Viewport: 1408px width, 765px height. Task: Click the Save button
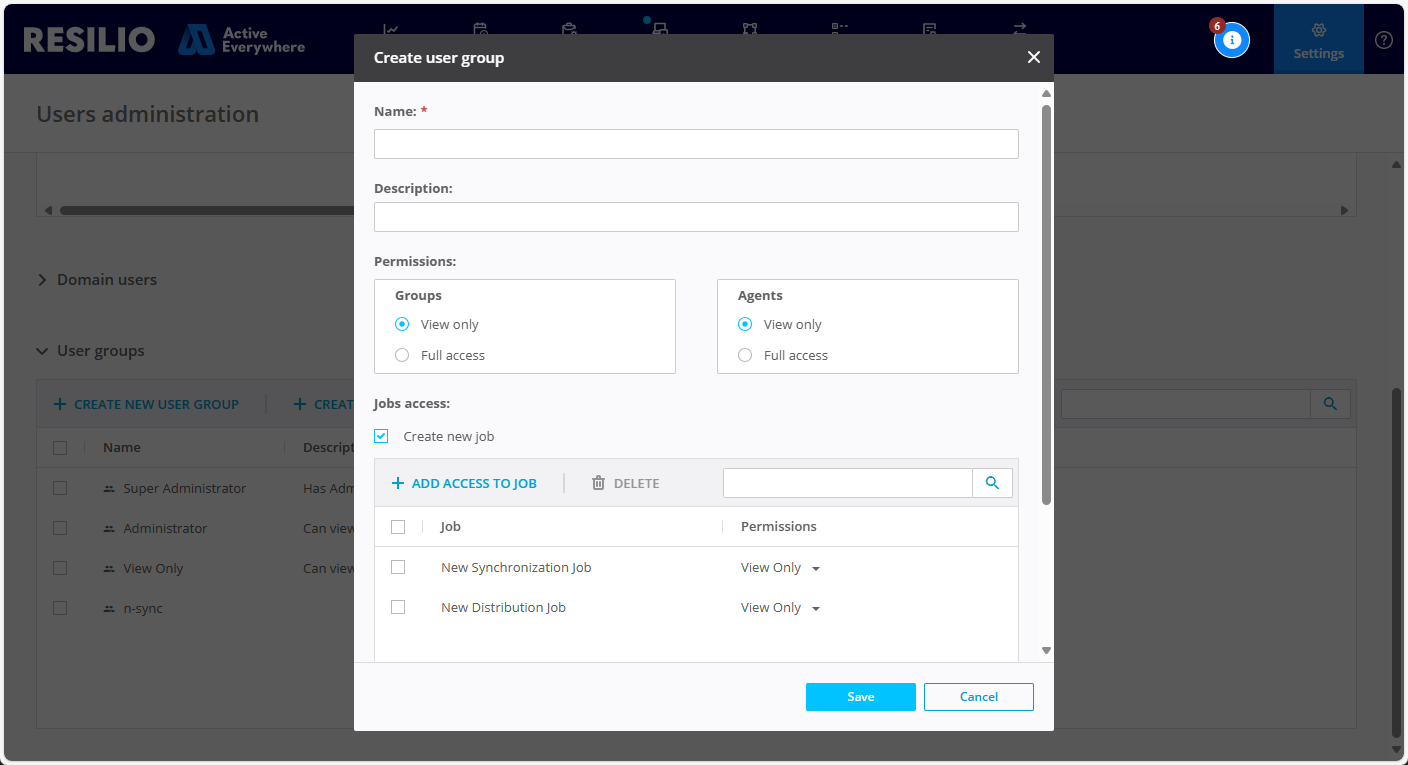860,697
